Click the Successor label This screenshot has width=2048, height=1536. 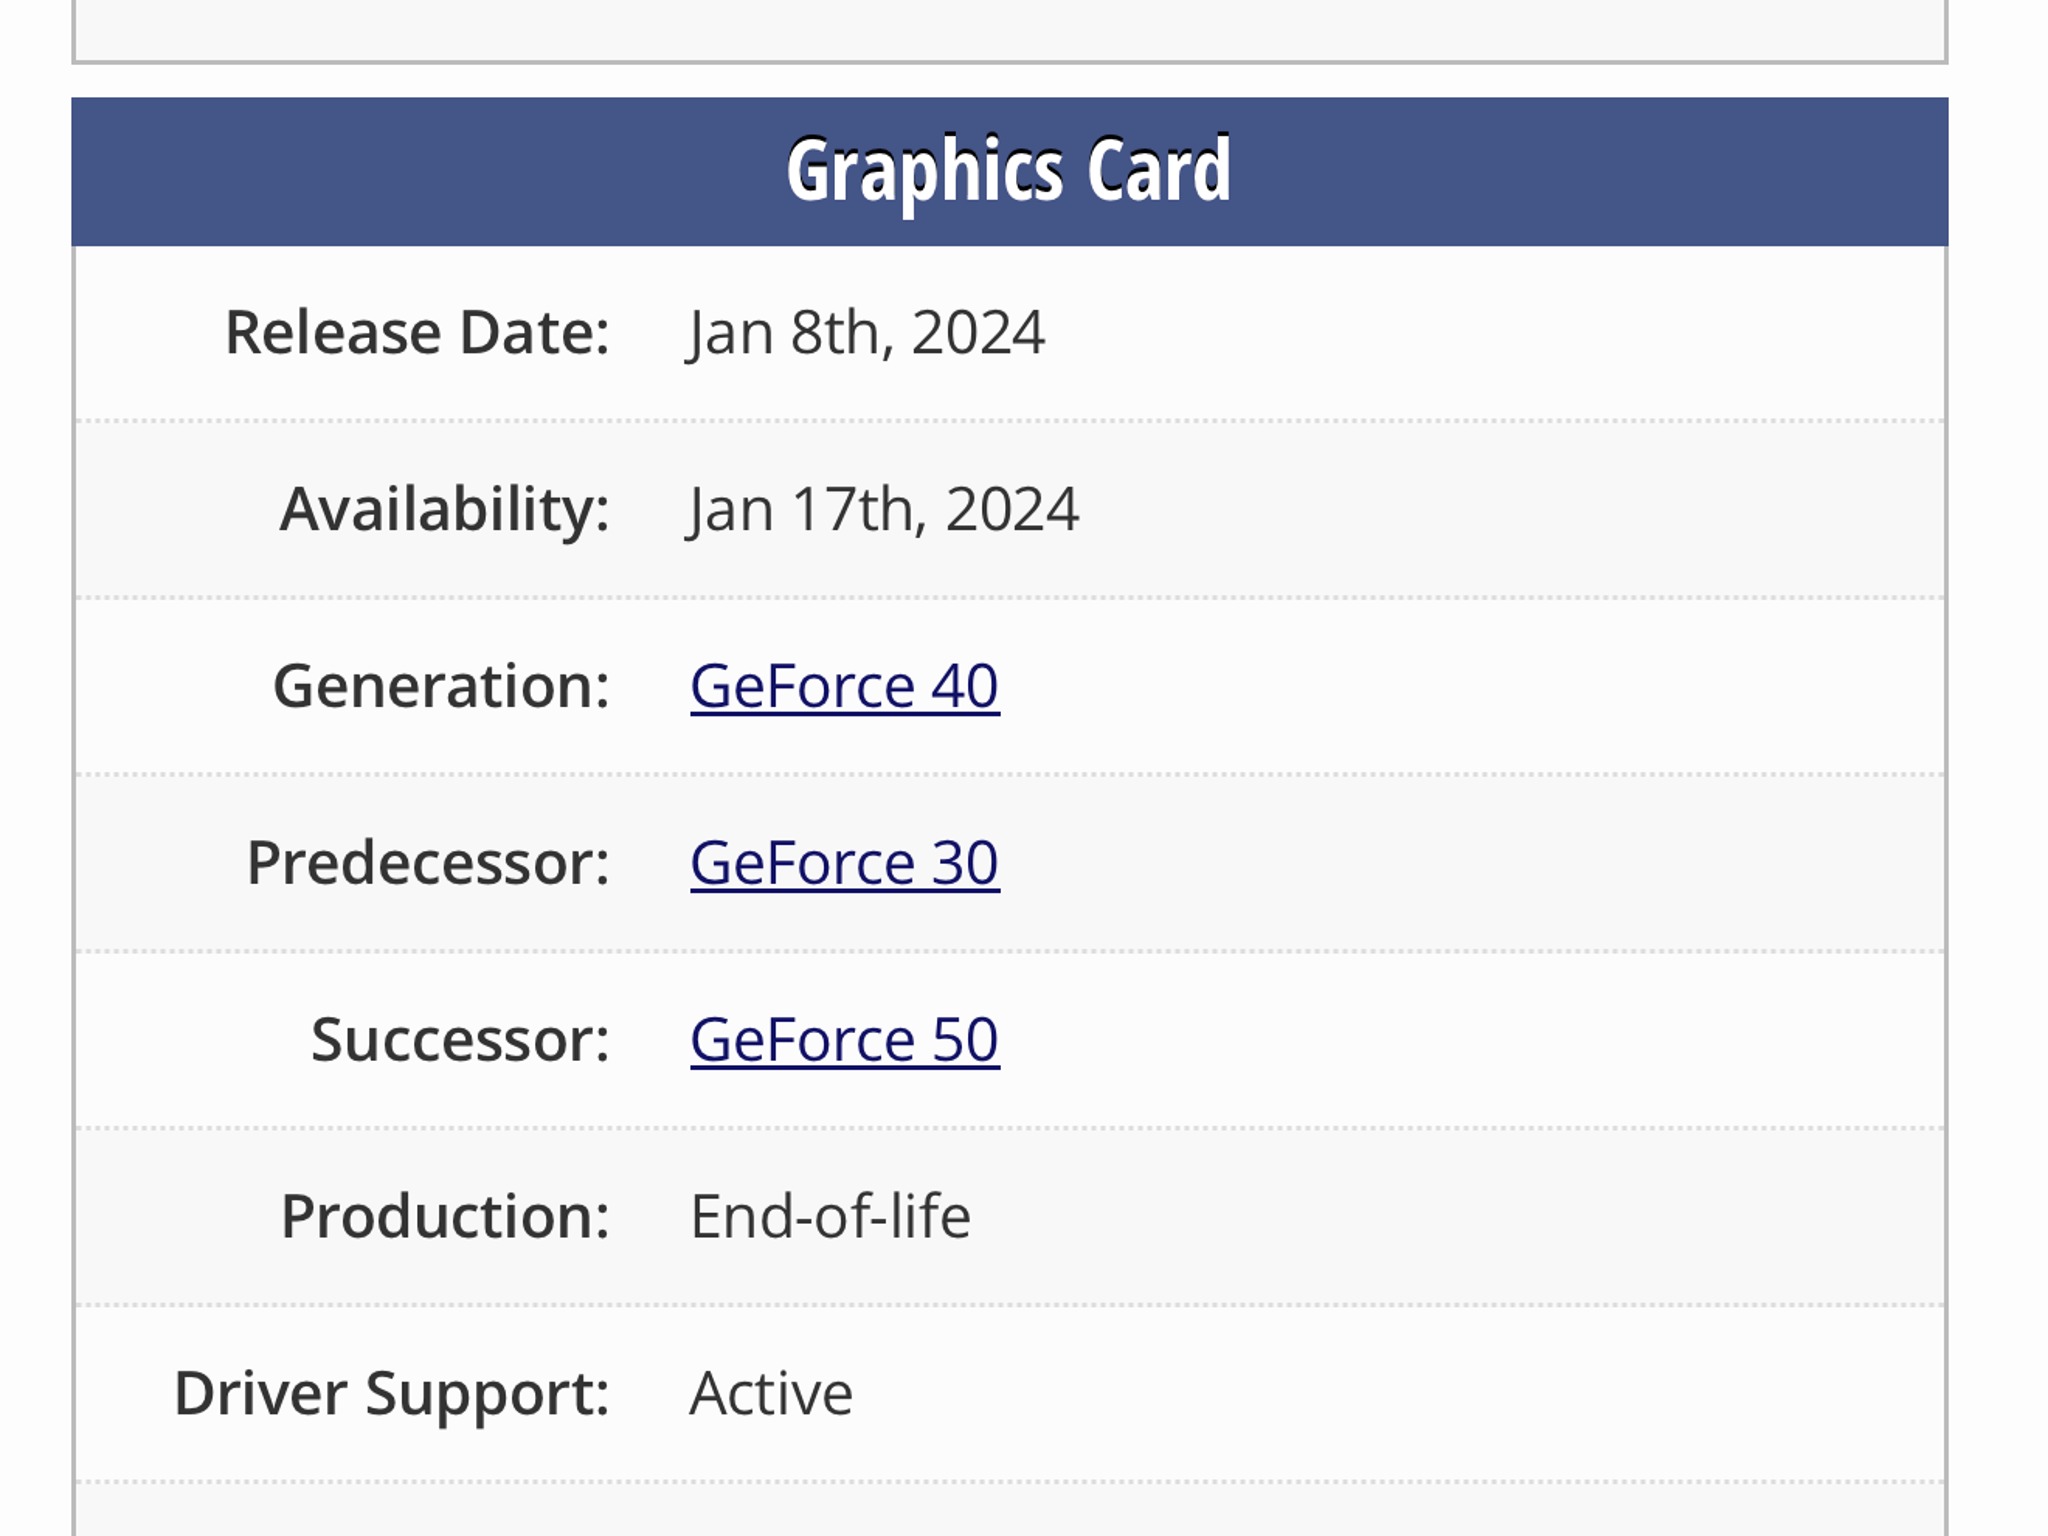point(460,1040)
